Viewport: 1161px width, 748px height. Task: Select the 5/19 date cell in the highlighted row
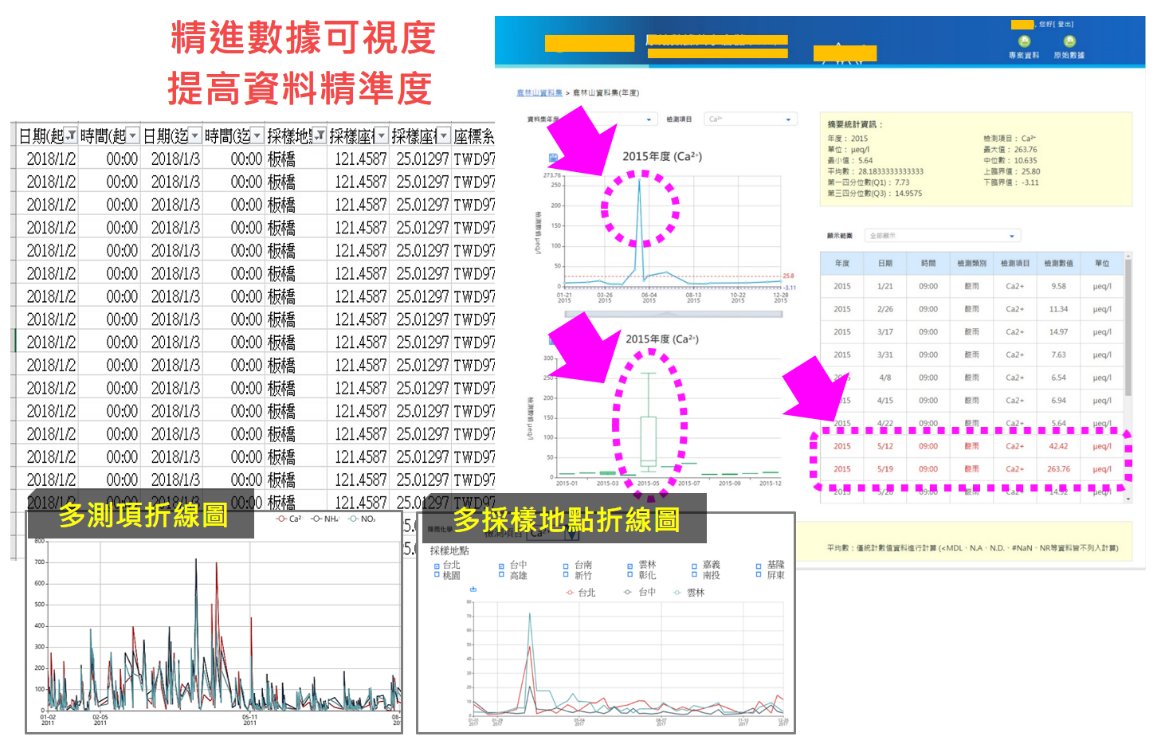(885, 469)
